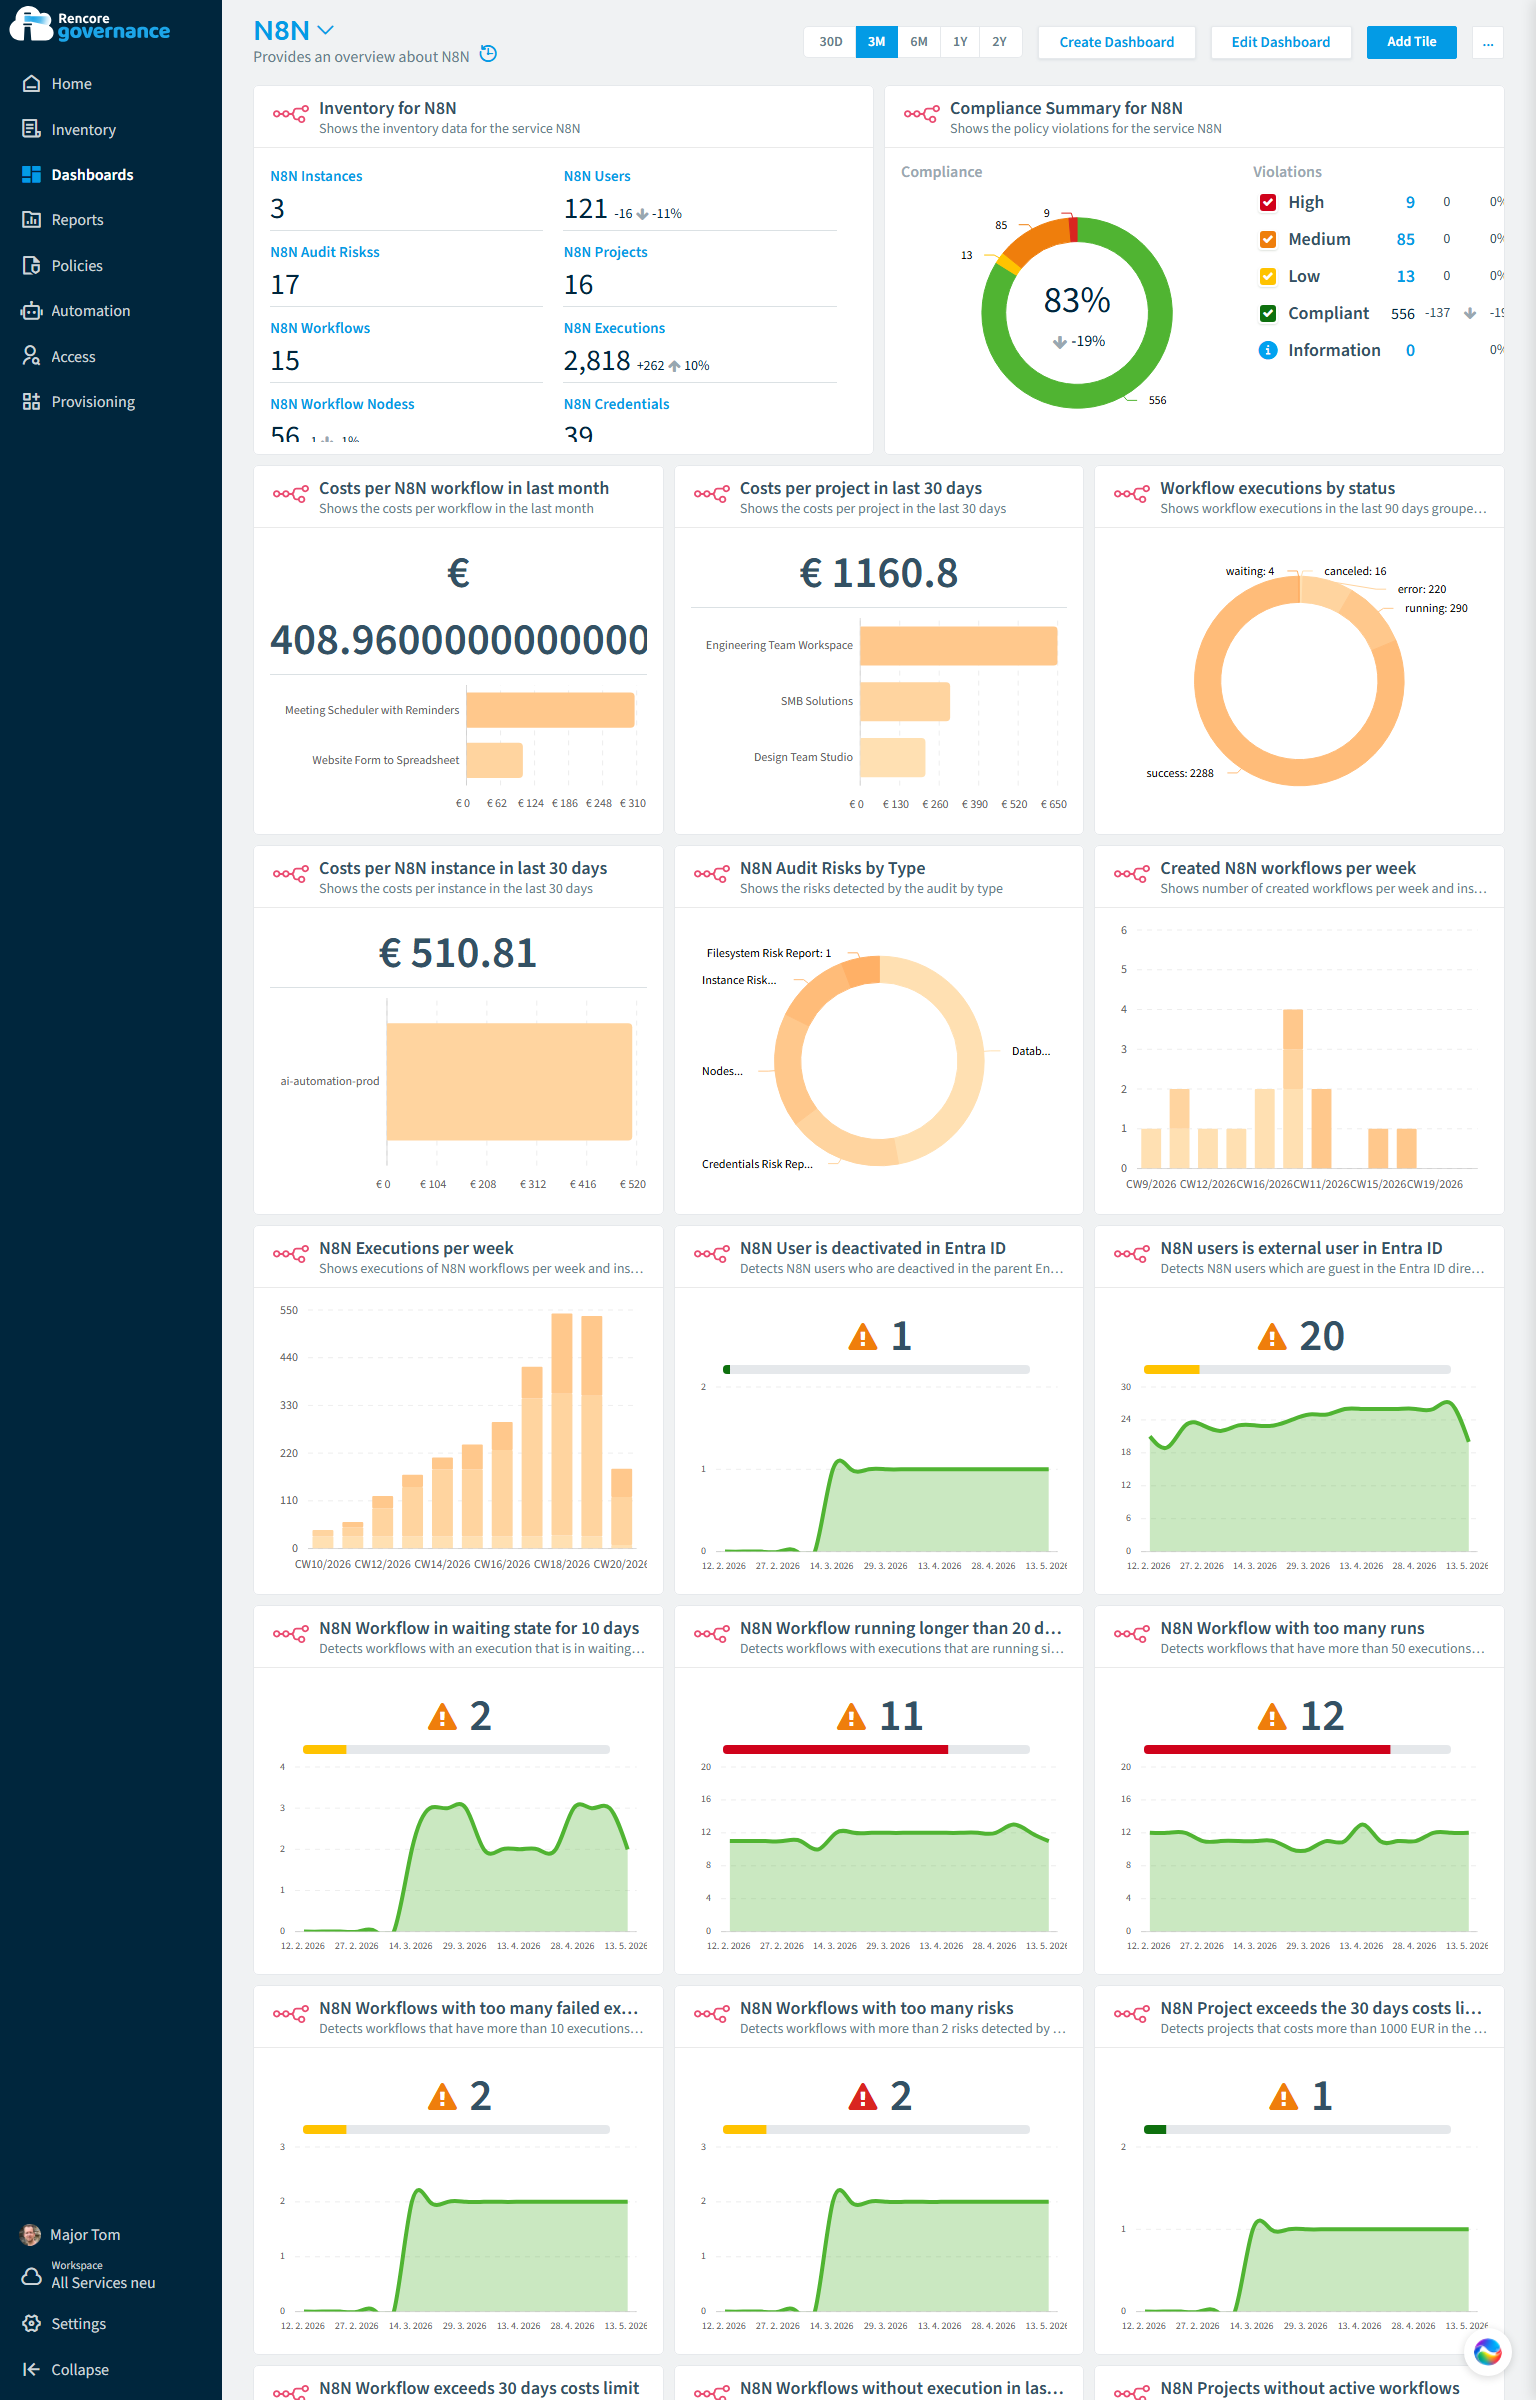Click the N8N icon on Workflow executions by status

pos(1131,495)
